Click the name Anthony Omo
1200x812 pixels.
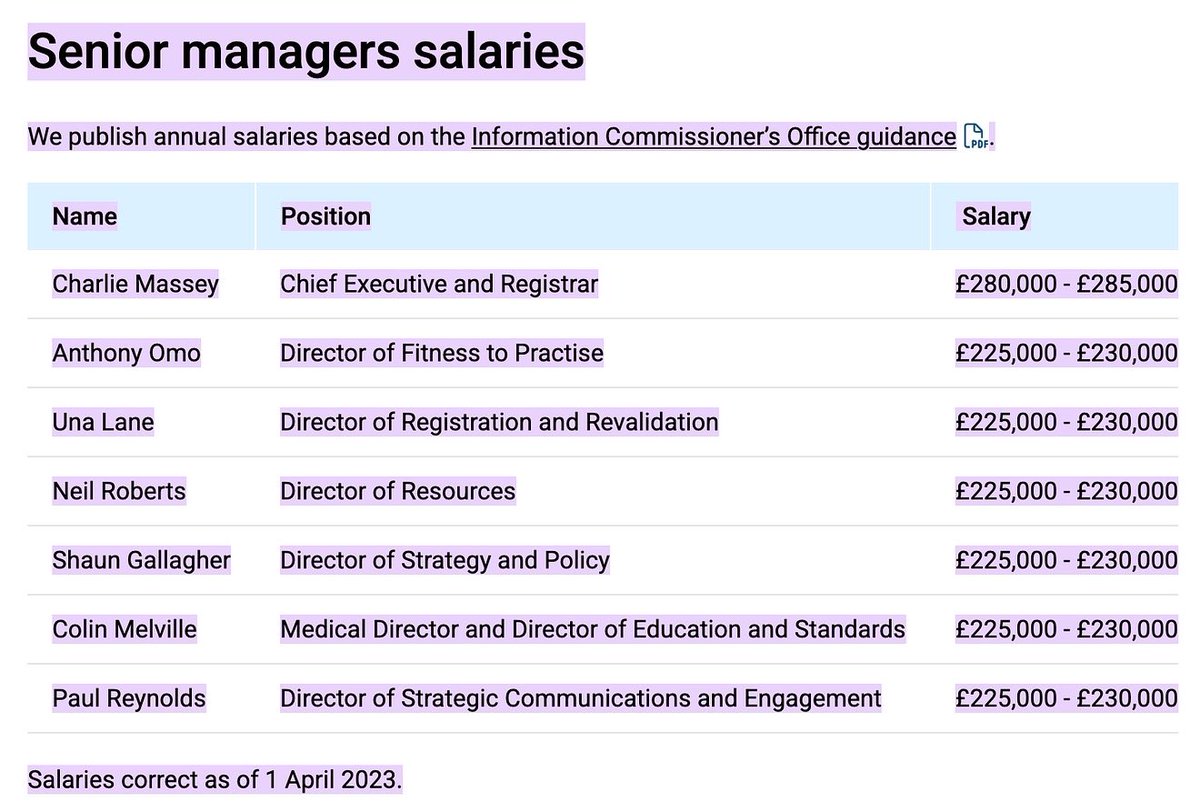(126, 353)
